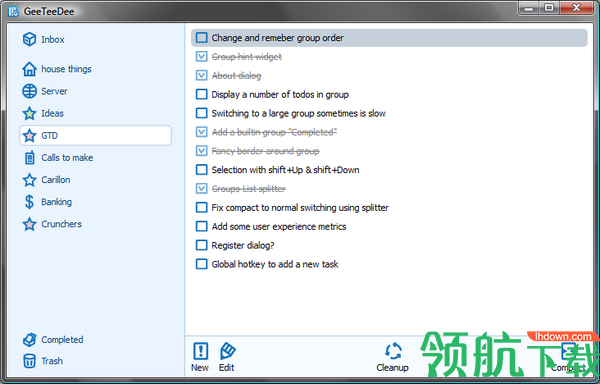Check 'Switching to a large group' checkbox

[x=202, y=113]
